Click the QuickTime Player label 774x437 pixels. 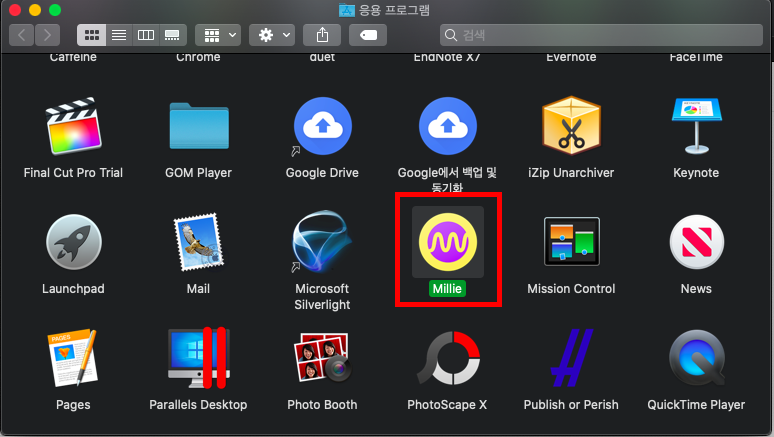click(x=696, y=405)
